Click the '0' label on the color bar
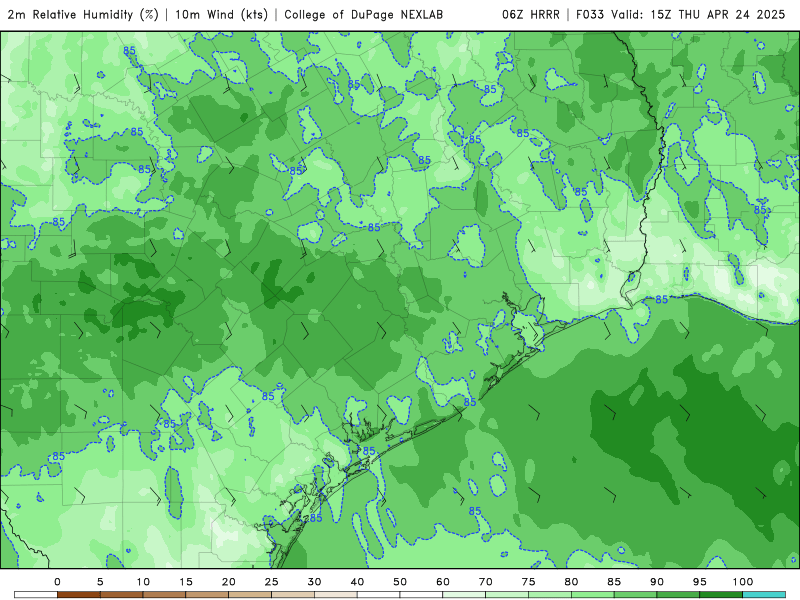Image resolution: width=800 pixels, height=600 pixels. [57, 582]
